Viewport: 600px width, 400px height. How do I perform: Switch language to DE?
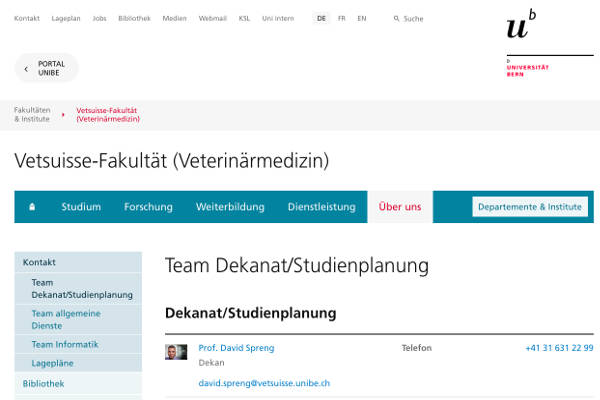tap(321, 18)
